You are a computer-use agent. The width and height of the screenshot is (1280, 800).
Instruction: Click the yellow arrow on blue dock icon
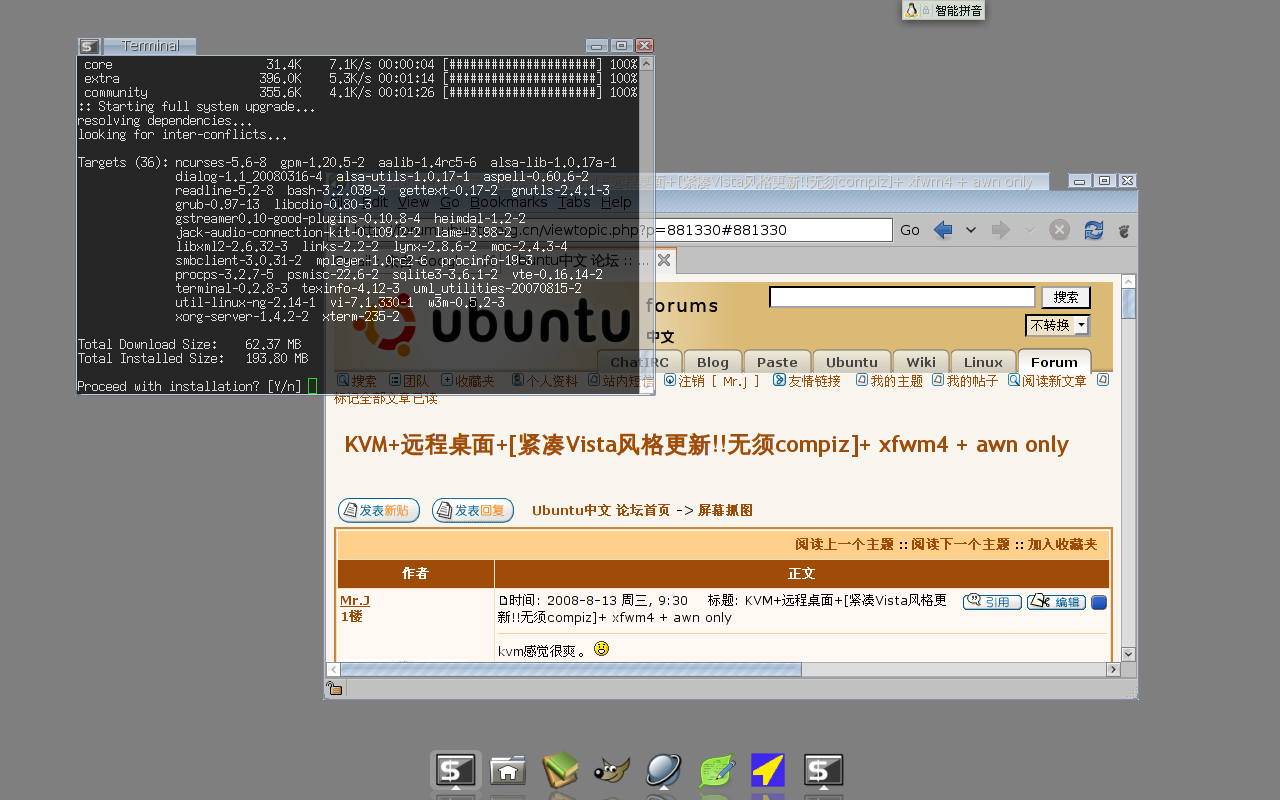coord(768,771)
